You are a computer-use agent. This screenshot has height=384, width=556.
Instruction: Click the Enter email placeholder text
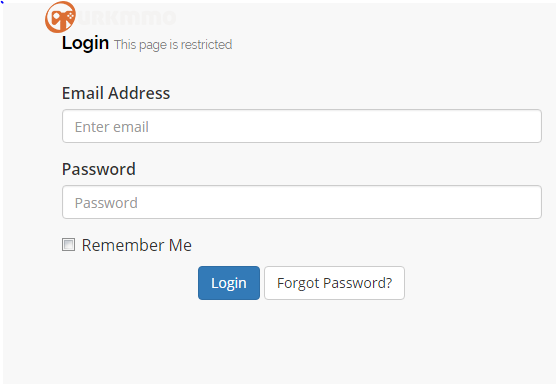[112, 127]
